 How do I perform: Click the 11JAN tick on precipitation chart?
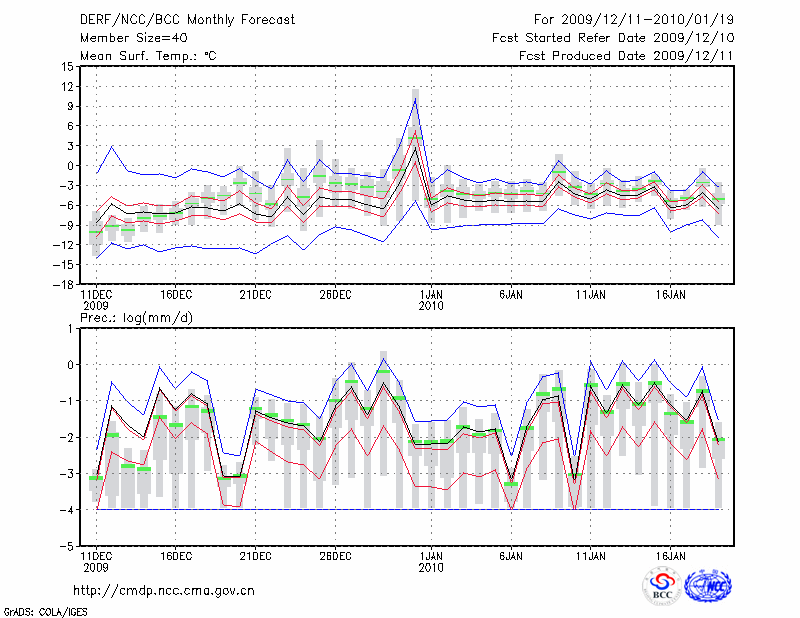(x=591, y=555)
